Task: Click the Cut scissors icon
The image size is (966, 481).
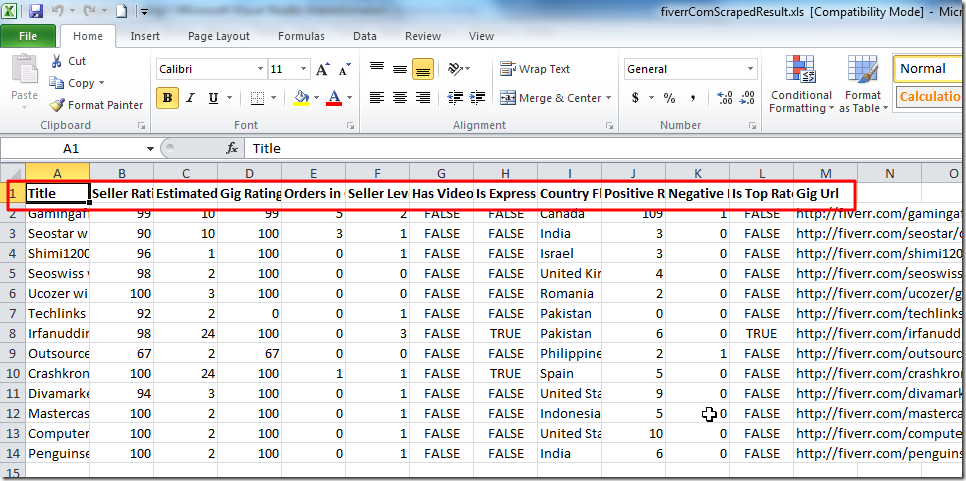Action: click(x=57, y=61)
